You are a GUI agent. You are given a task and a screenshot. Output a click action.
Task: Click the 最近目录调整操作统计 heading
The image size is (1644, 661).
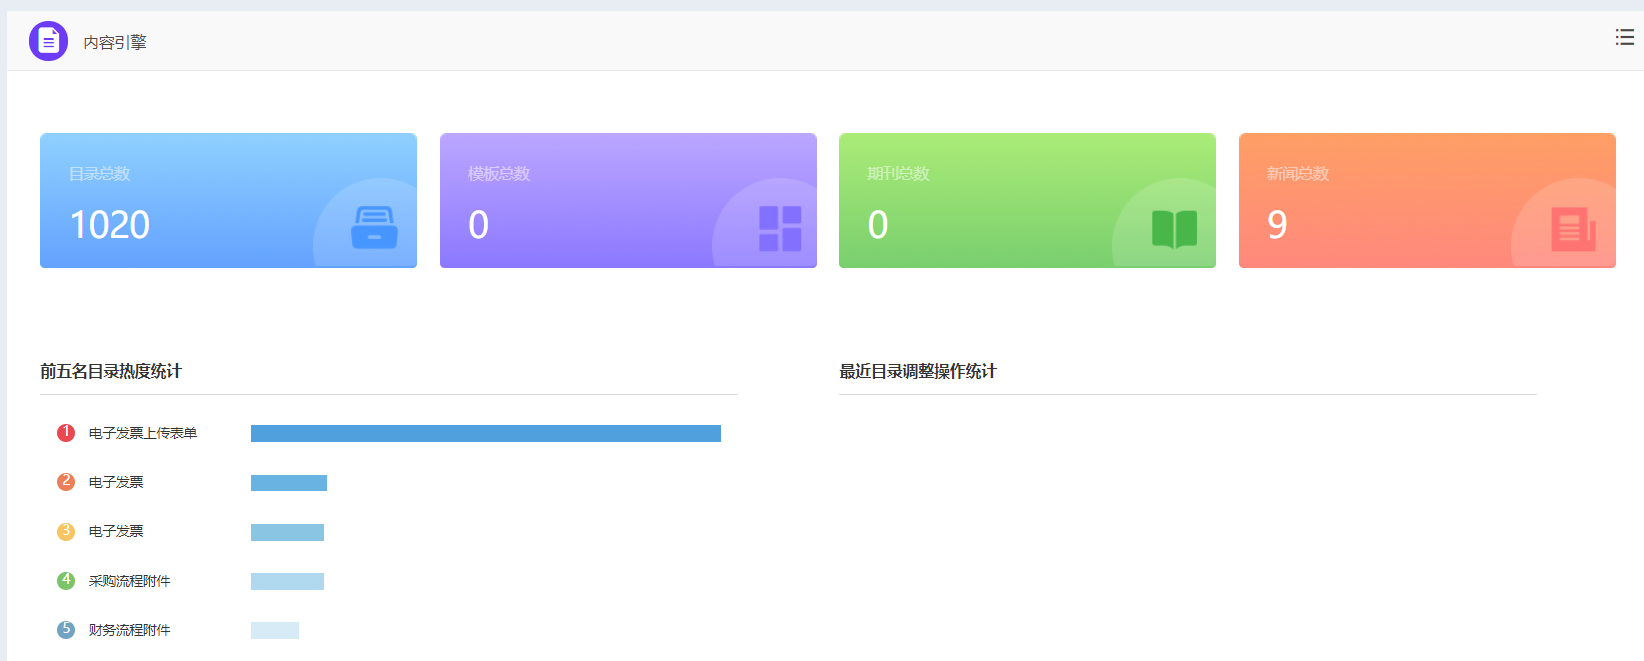[x=918, y=371]
